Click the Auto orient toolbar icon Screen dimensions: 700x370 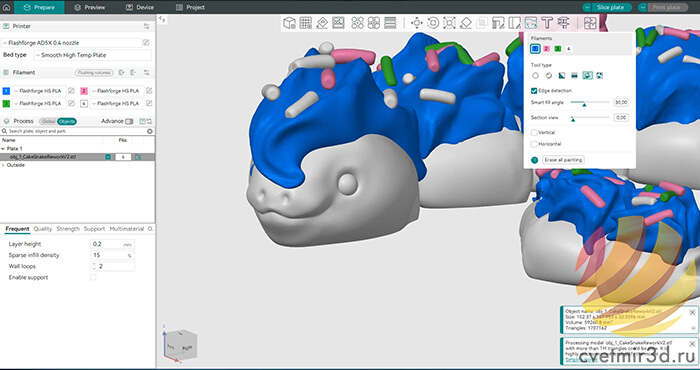pyautogui.click(x=322, y=23)
